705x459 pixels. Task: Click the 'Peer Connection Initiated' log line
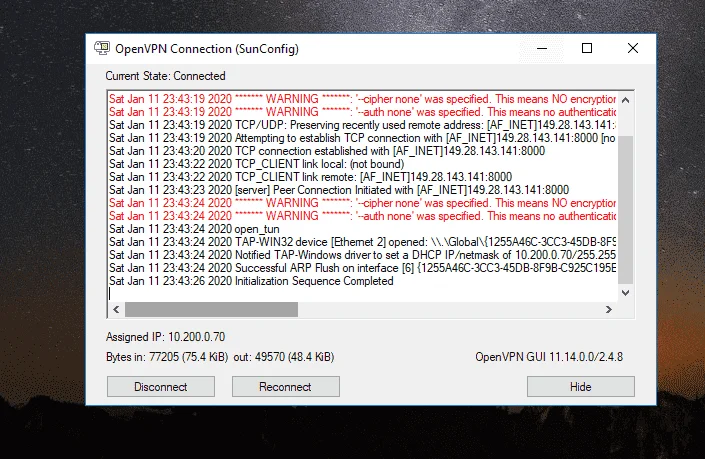coord(339,190)
